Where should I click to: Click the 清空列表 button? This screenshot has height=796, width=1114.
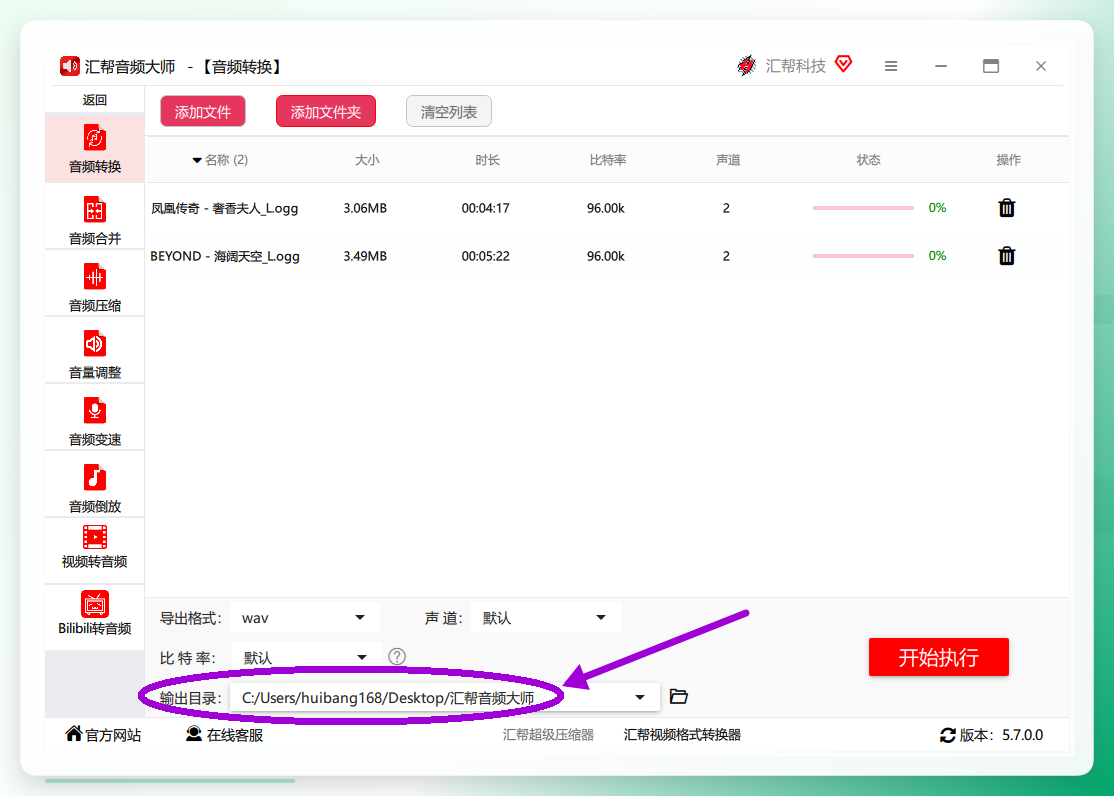pos(449,112)
